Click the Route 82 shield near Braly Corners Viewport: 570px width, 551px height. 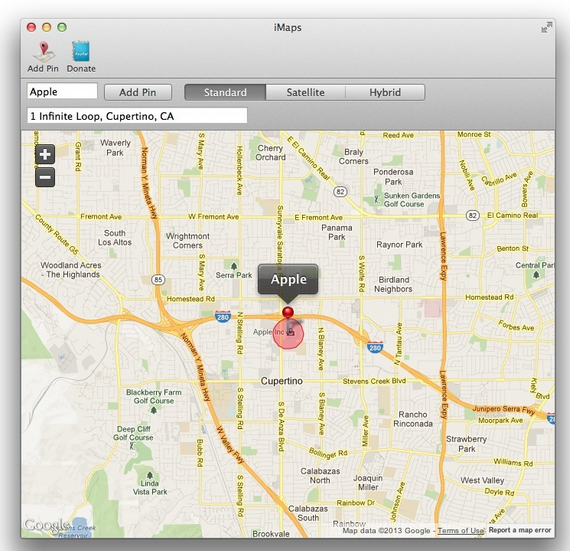coord(340,192)
